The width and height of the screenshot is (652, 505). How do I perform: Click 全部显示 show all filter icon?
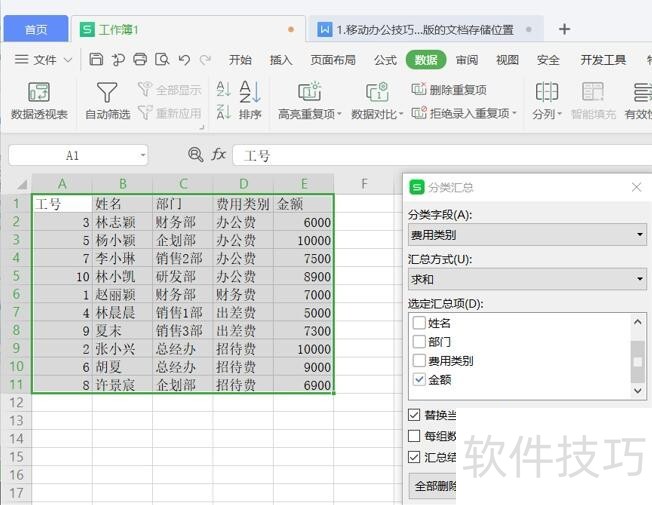(x=170, y=89)
